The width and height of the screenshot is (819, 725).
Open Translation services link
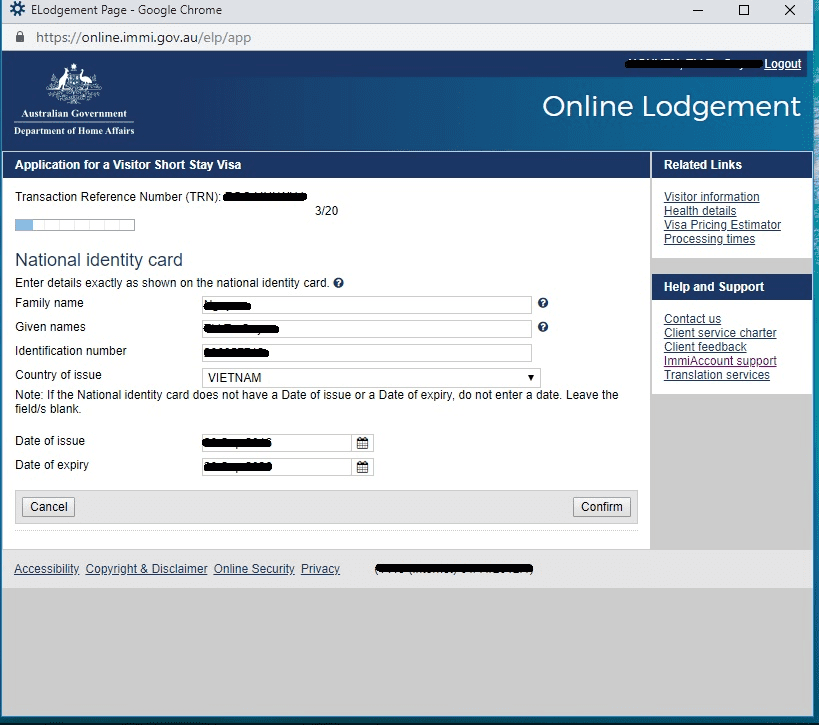(716, 375)
